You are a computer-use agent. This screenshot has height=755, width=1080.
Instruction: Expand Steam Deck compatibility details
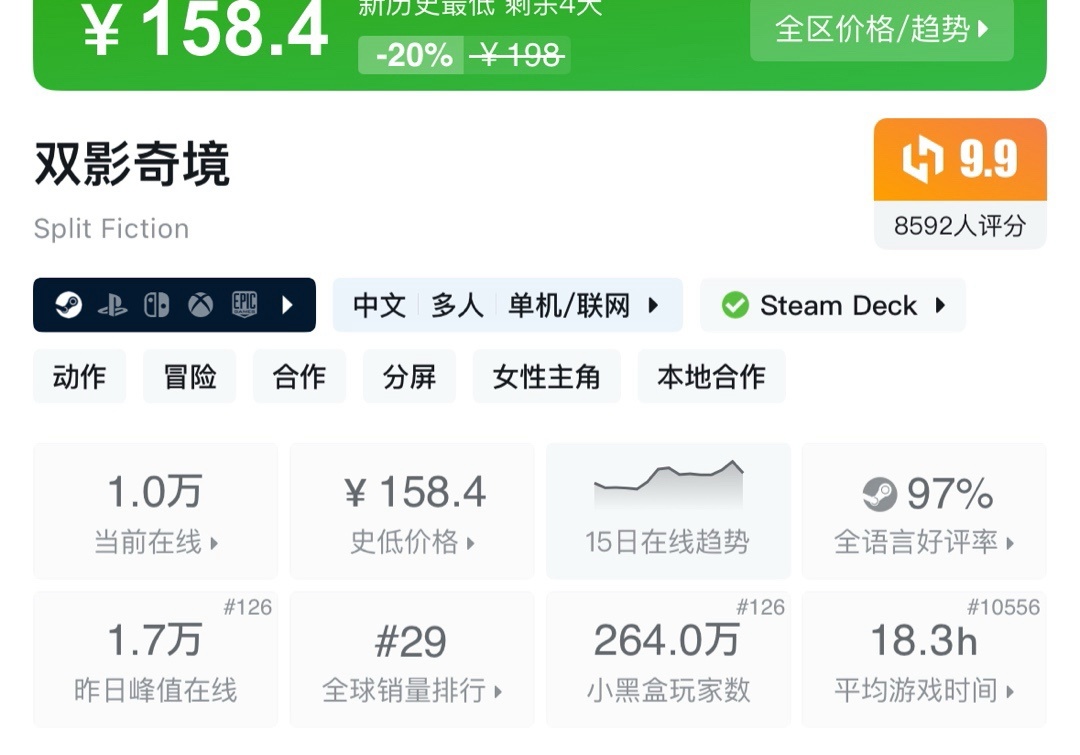(x=940, y=304)
